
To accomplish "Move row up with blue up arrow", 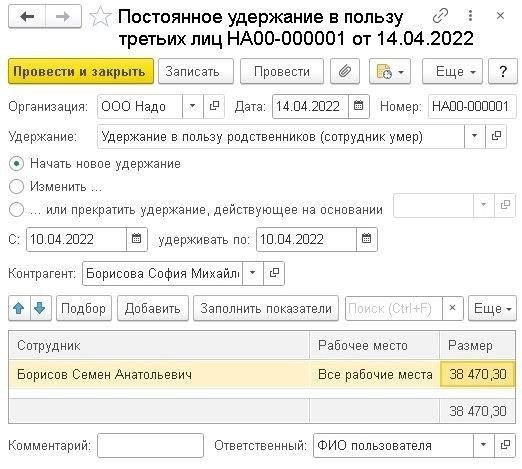I will 19,308.
